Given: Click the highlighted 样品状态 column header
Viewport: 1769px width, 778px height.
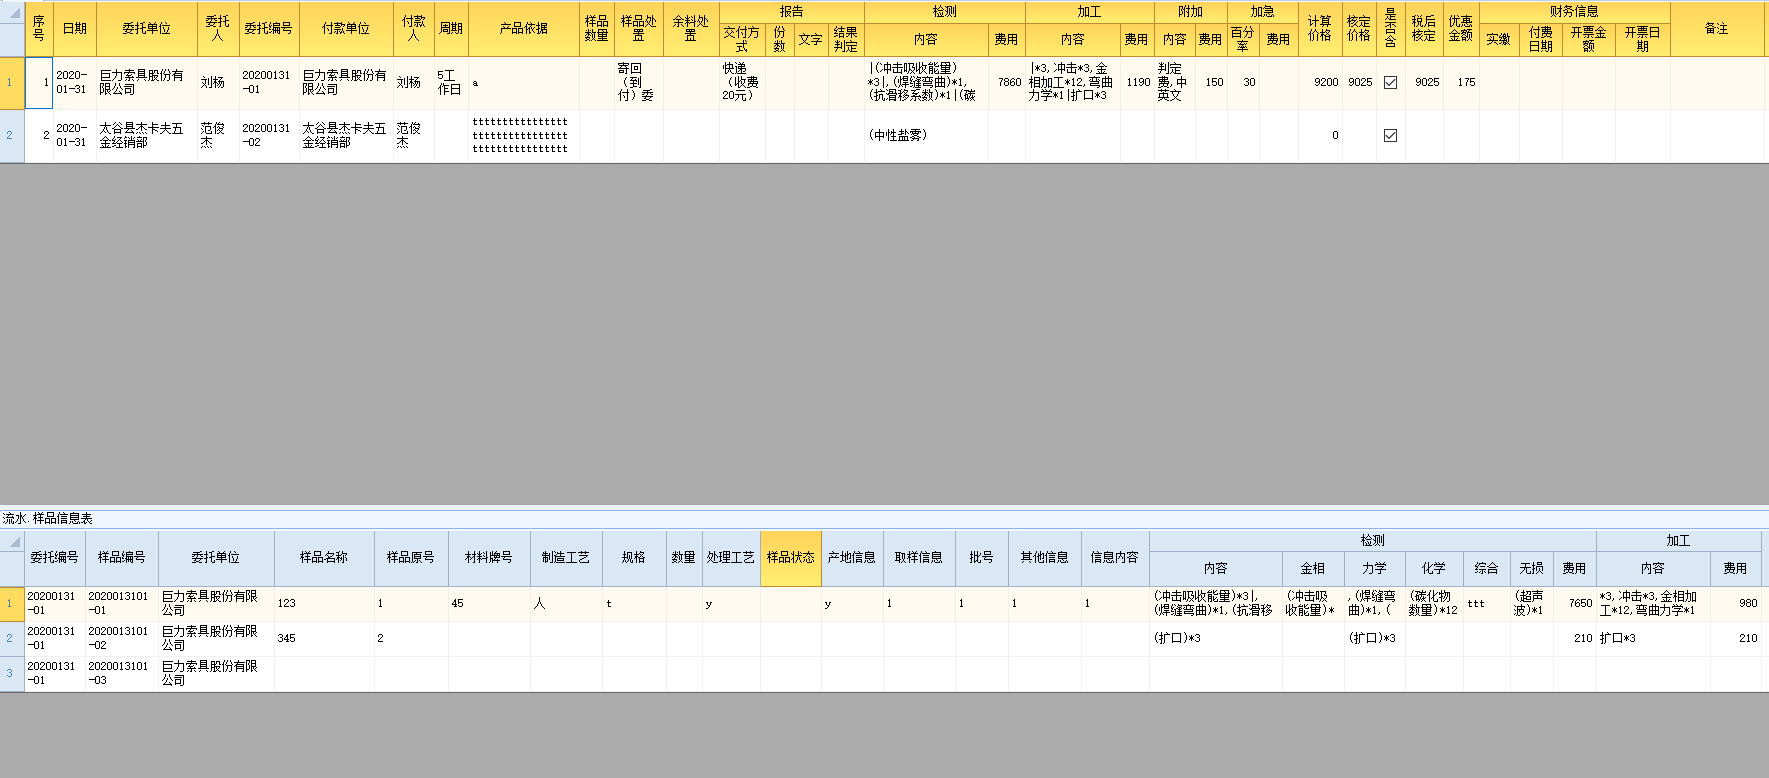Looking at the screenshot, I should click(791, 557).
